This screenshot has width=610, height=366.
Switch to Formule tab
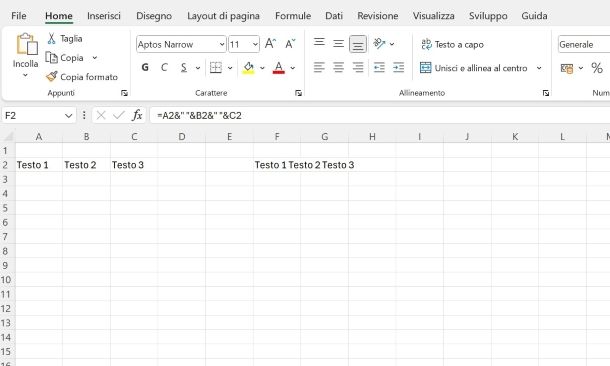pyautogui.click(x=293, y=16)
